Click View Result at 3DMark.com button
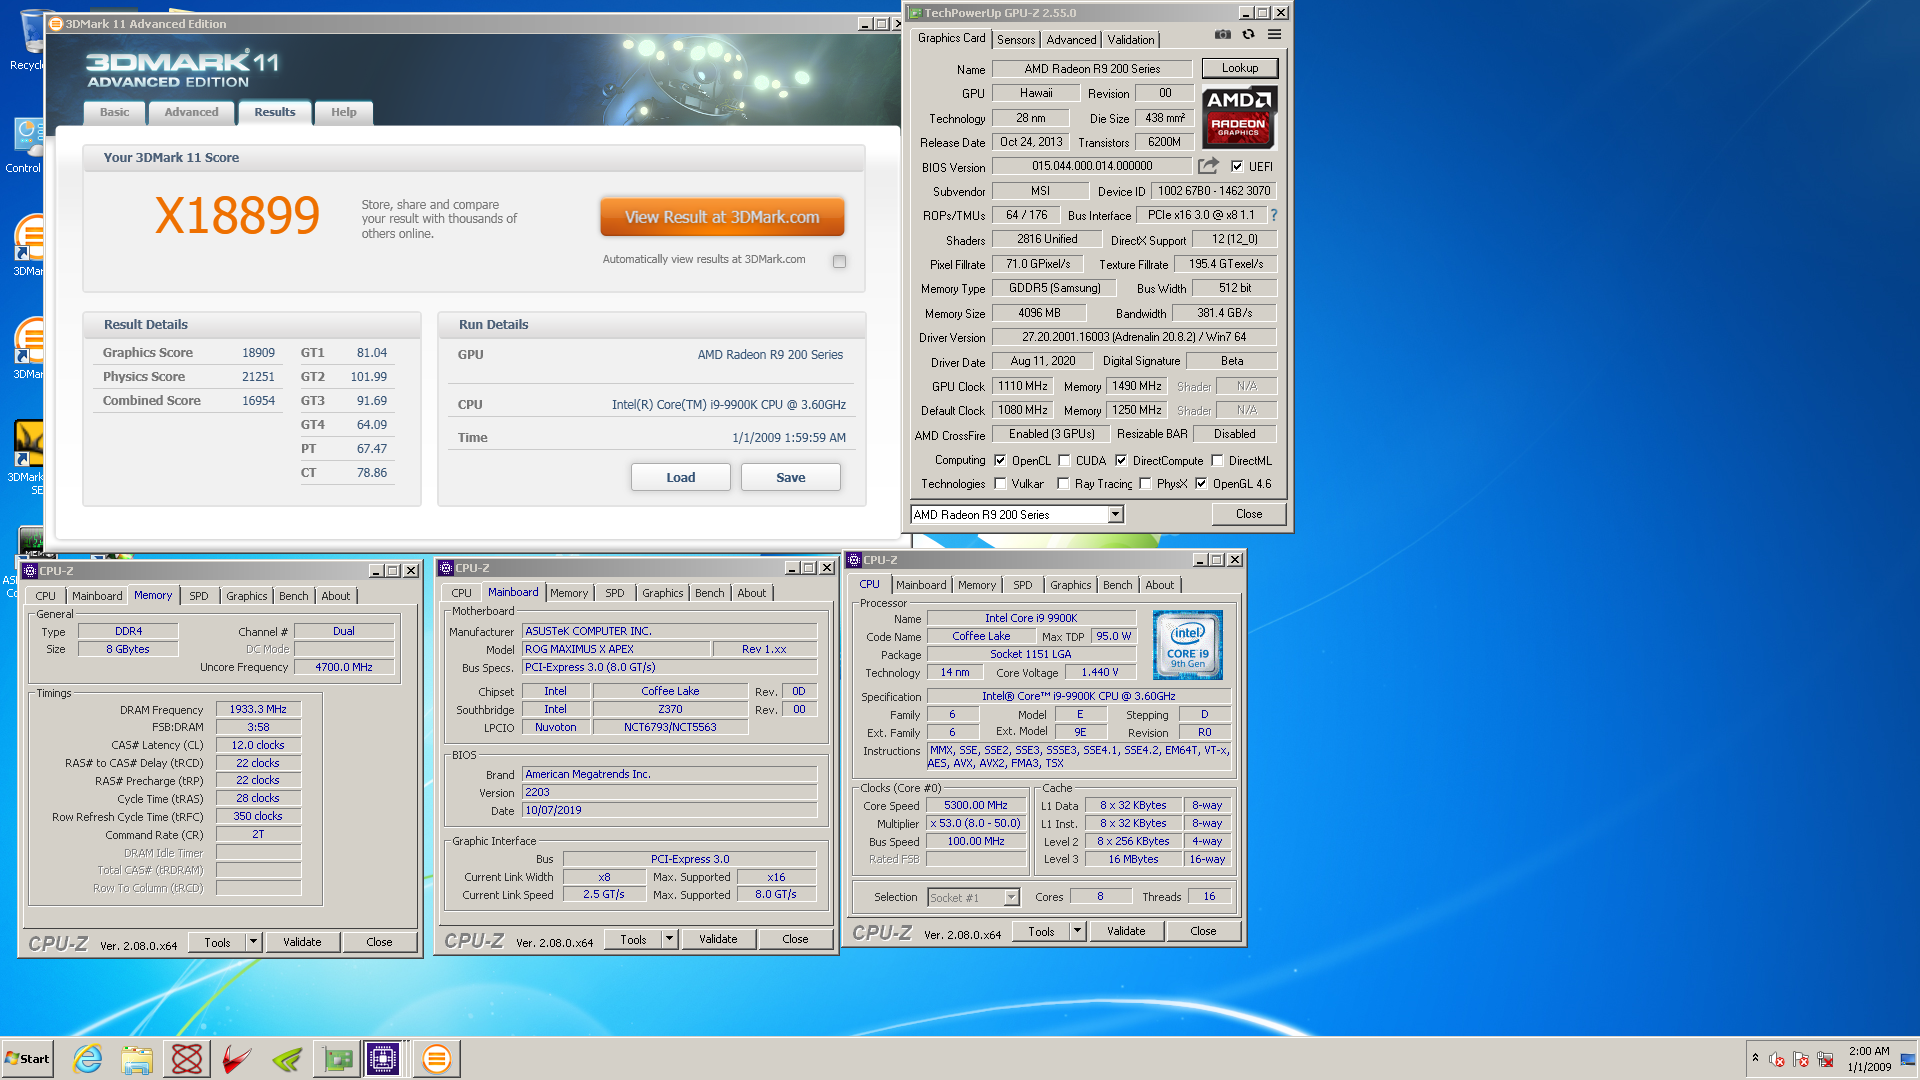Viewport: 1920px width, 1080px height. pos(722,217)
